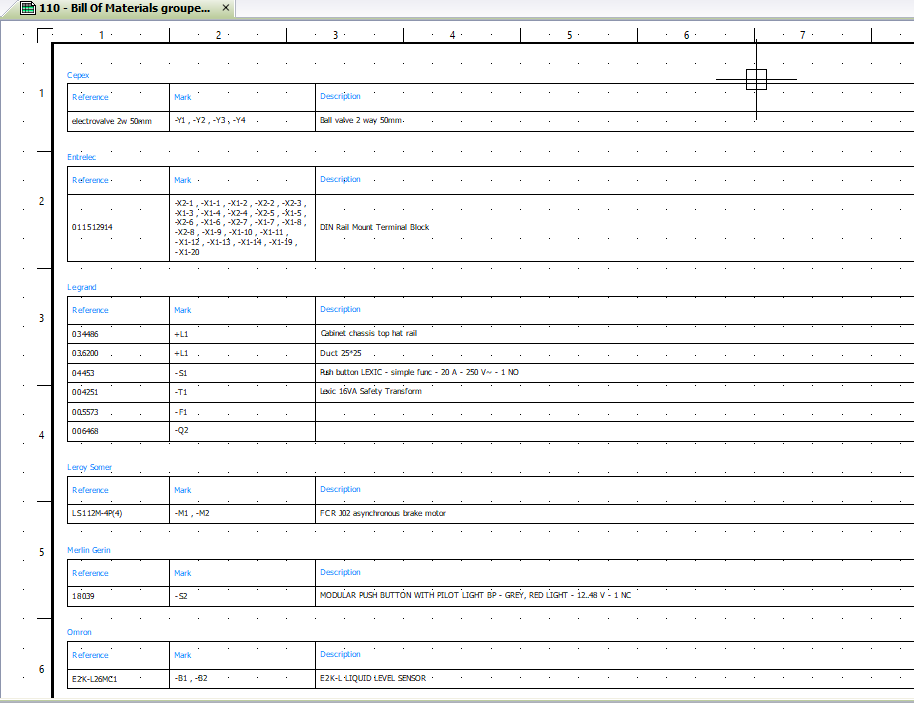Click the 'Leroy Somer' manufacturer heading

[x=89, y=468]
